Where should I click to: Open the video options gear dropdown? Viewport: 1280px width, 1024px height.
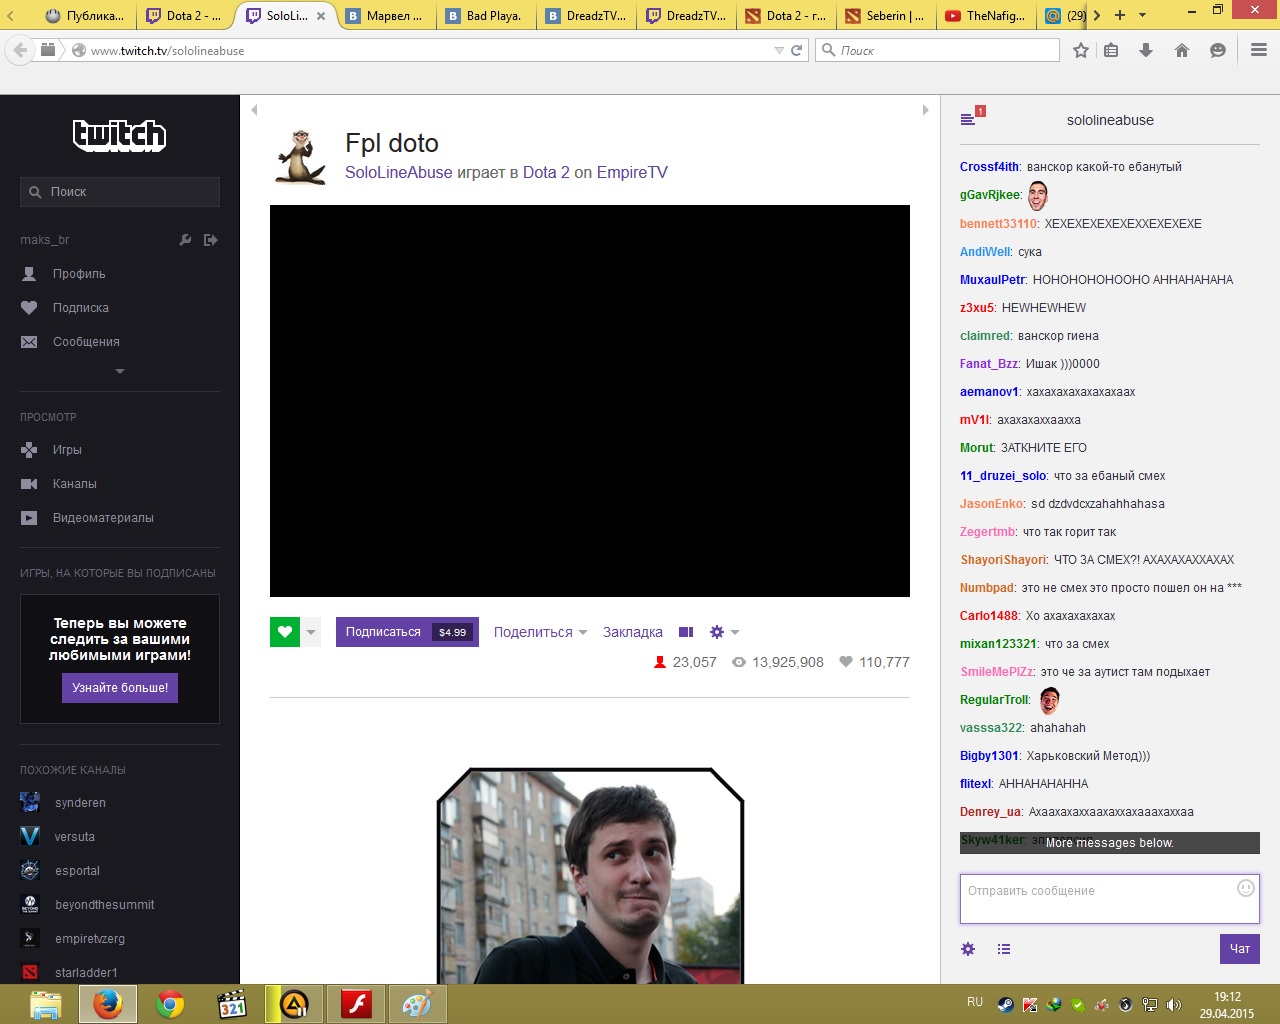(x=724, y=632)
